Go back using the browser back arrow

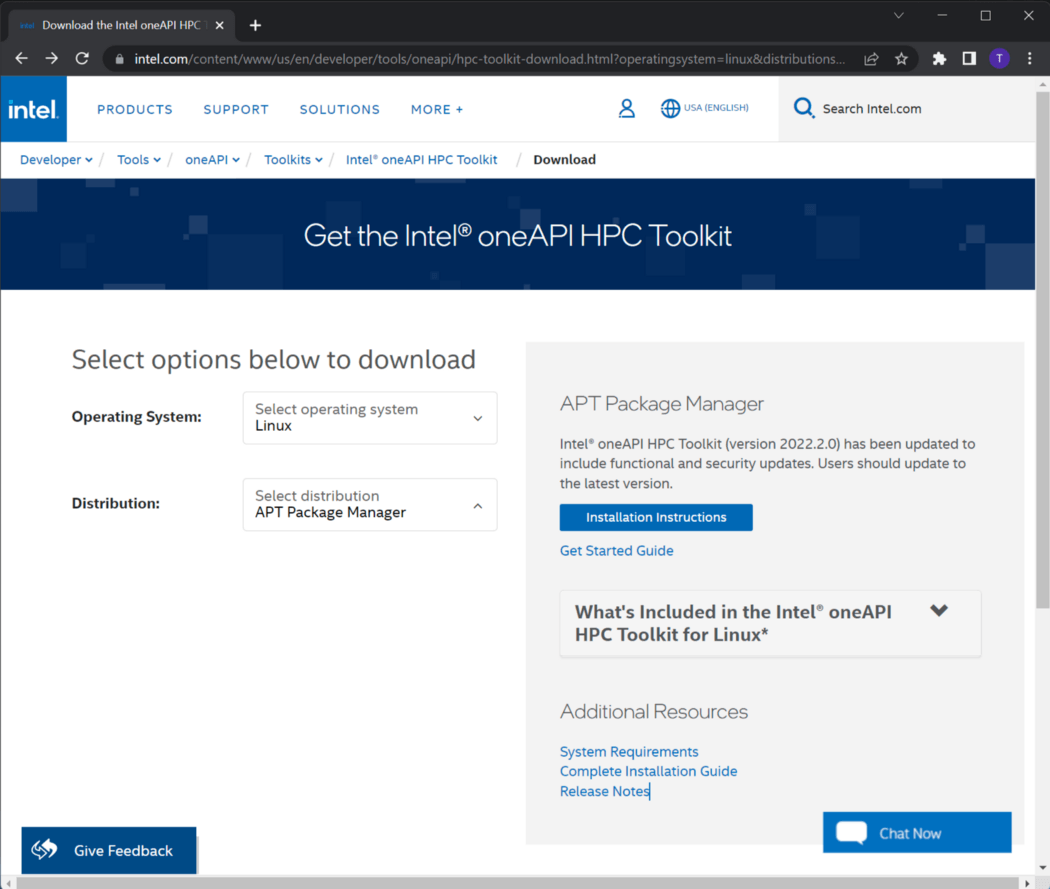[x=21, y=59]
